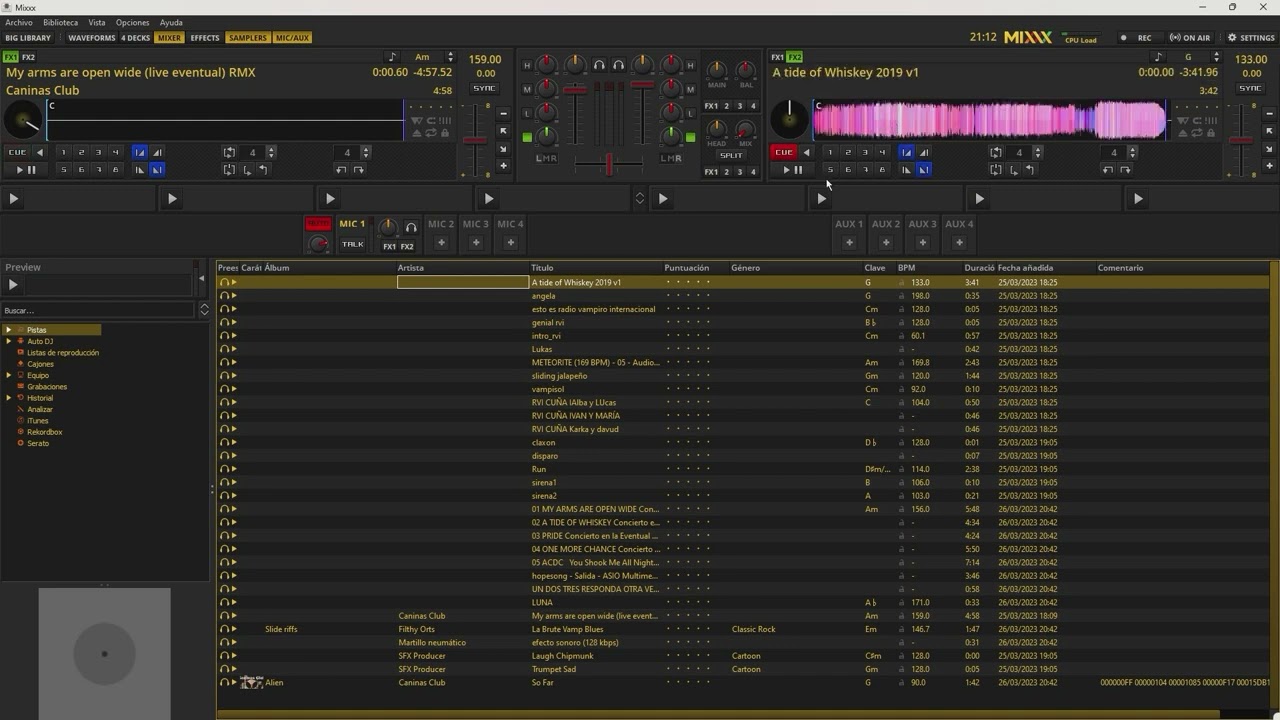Screen dimensions: 1280x720
Task: Toggle right channel headphone cue in mixer
Action: tap(618, 65)
